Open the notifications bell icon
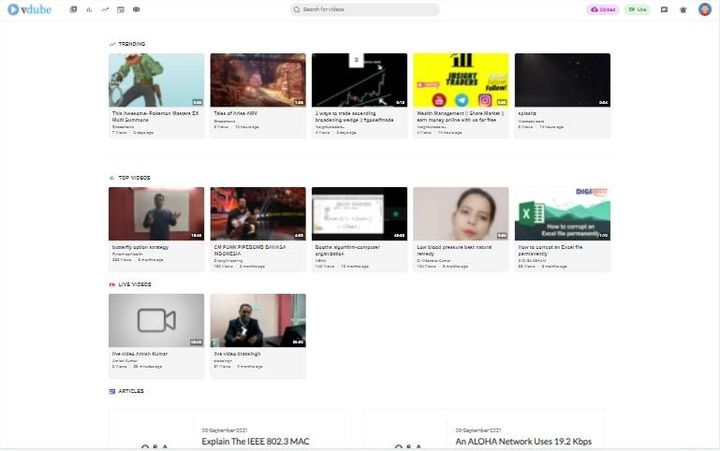 point(683,10)
